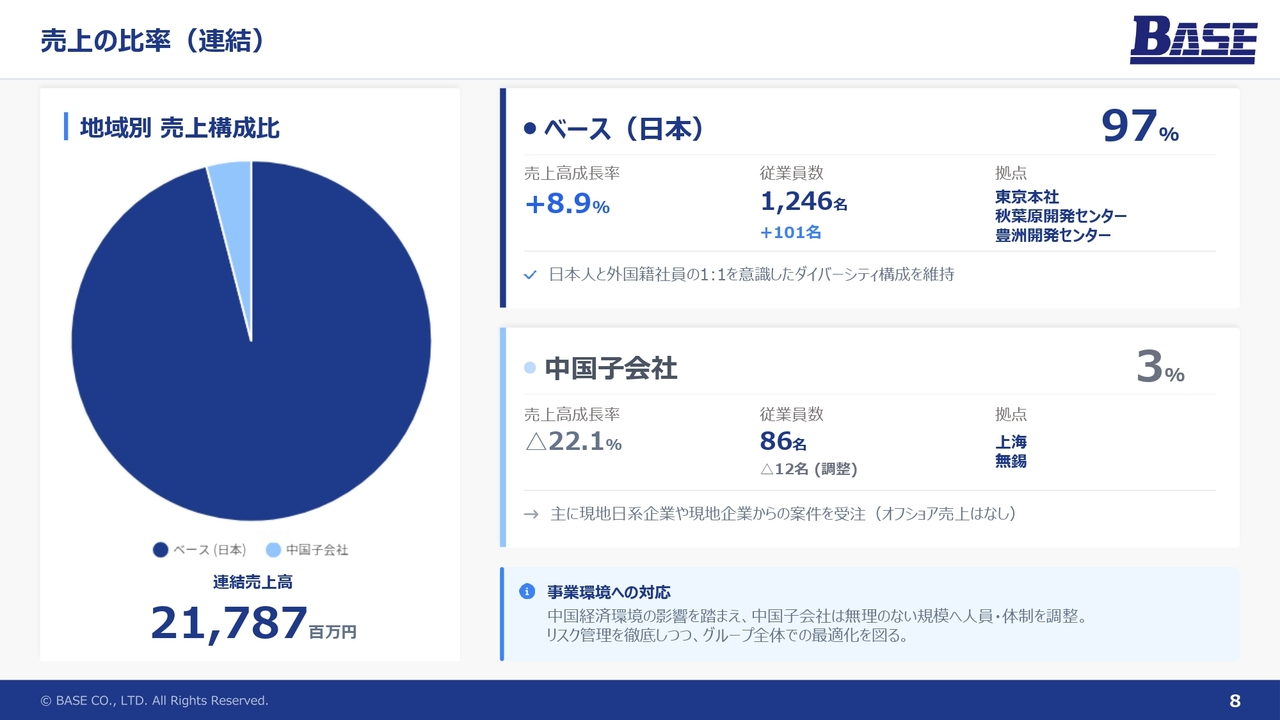
Task: Select the light blue bullet beside 中国子会社 heading
Action: click(x=530, y=368)
